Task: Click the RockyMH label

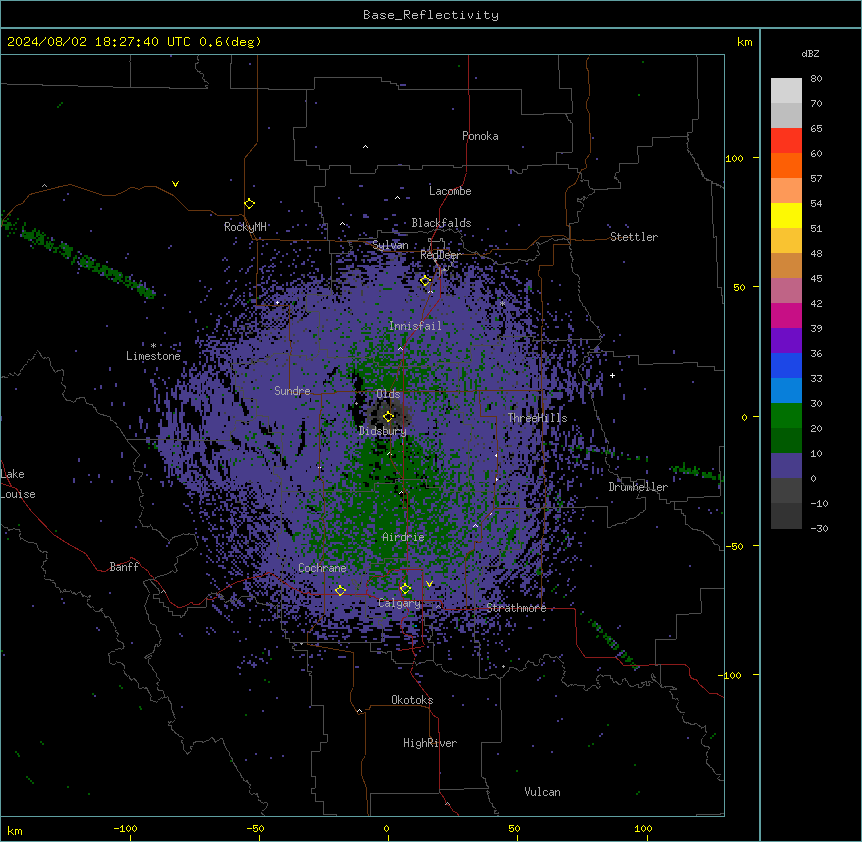Action: click(x=245, y=227)
